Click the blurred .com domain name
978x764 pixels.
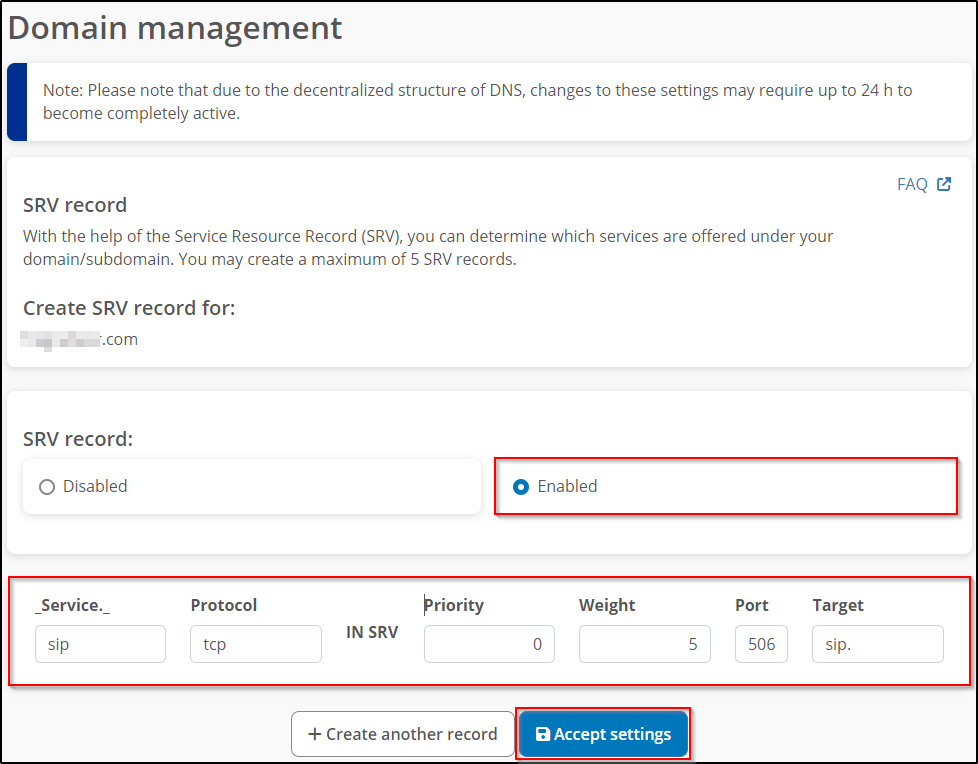[80, 339]
